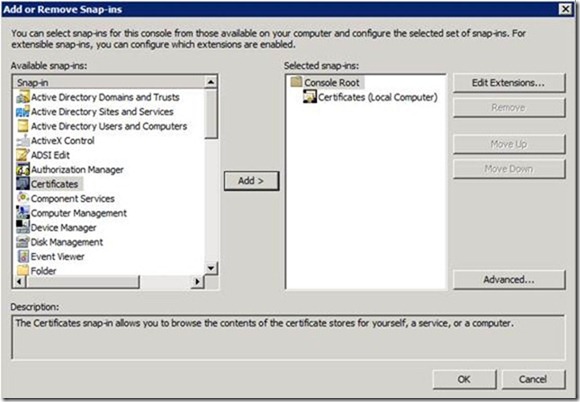Click the Move Down button

[509, 169]
